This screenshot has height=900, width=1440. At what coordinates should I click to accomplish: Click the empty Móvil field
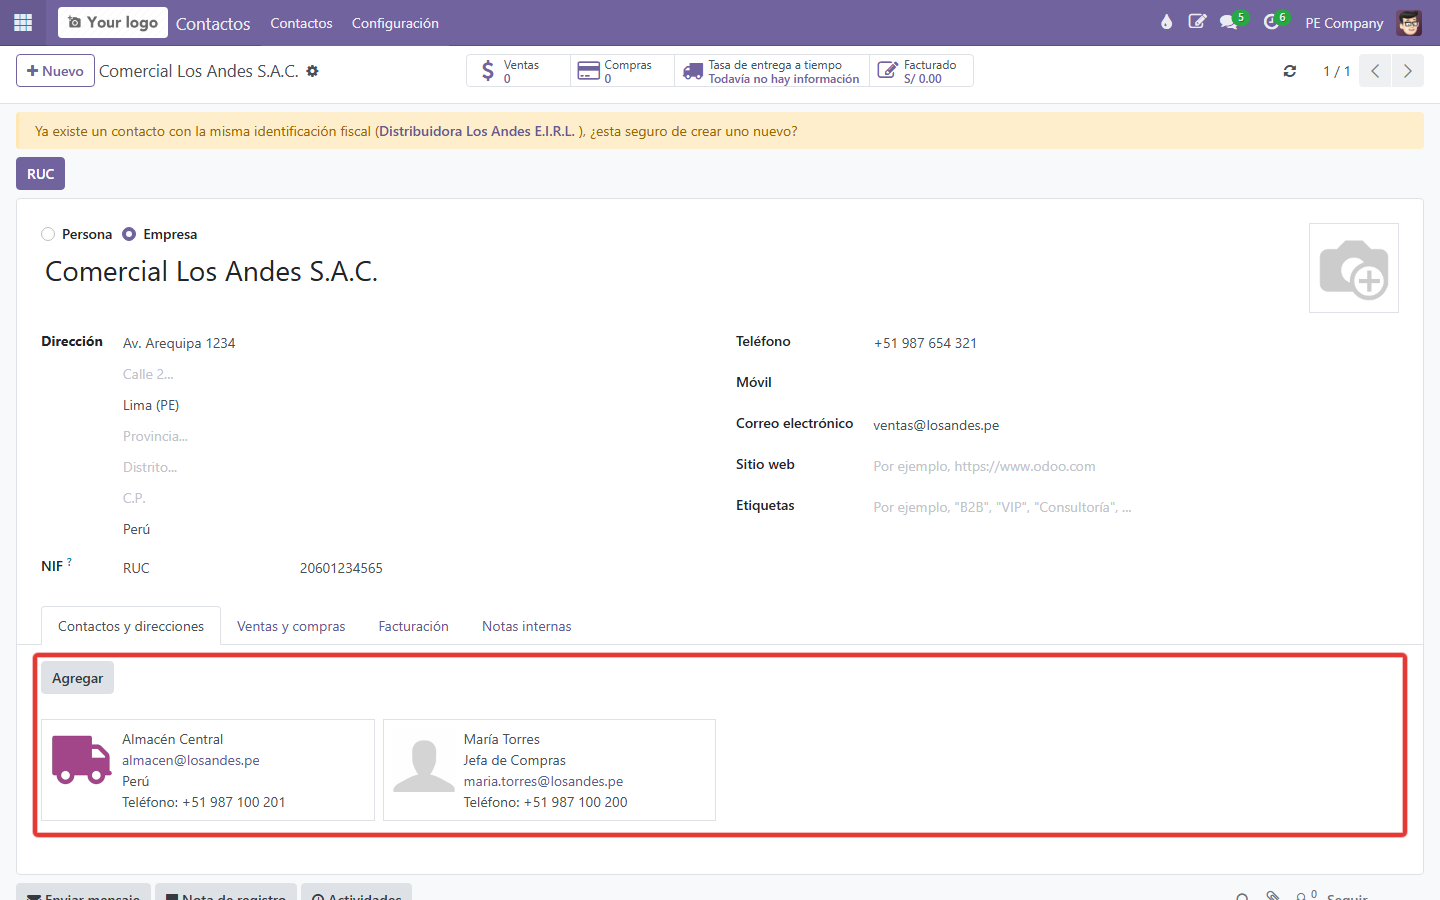1135,384
